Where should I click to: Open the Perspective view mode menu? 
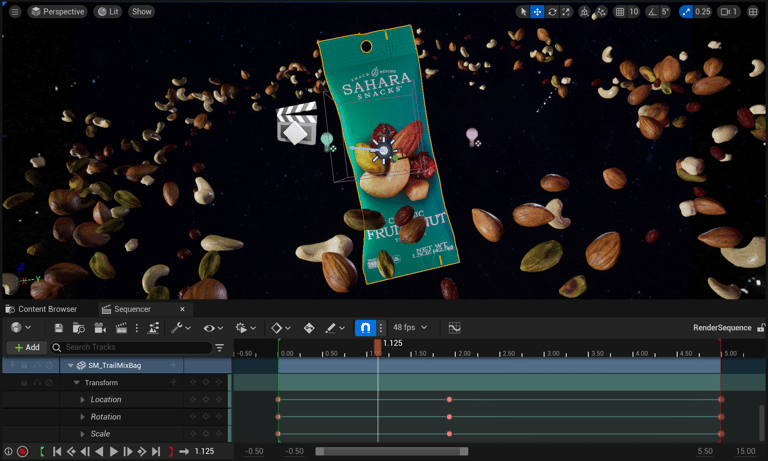57,12
